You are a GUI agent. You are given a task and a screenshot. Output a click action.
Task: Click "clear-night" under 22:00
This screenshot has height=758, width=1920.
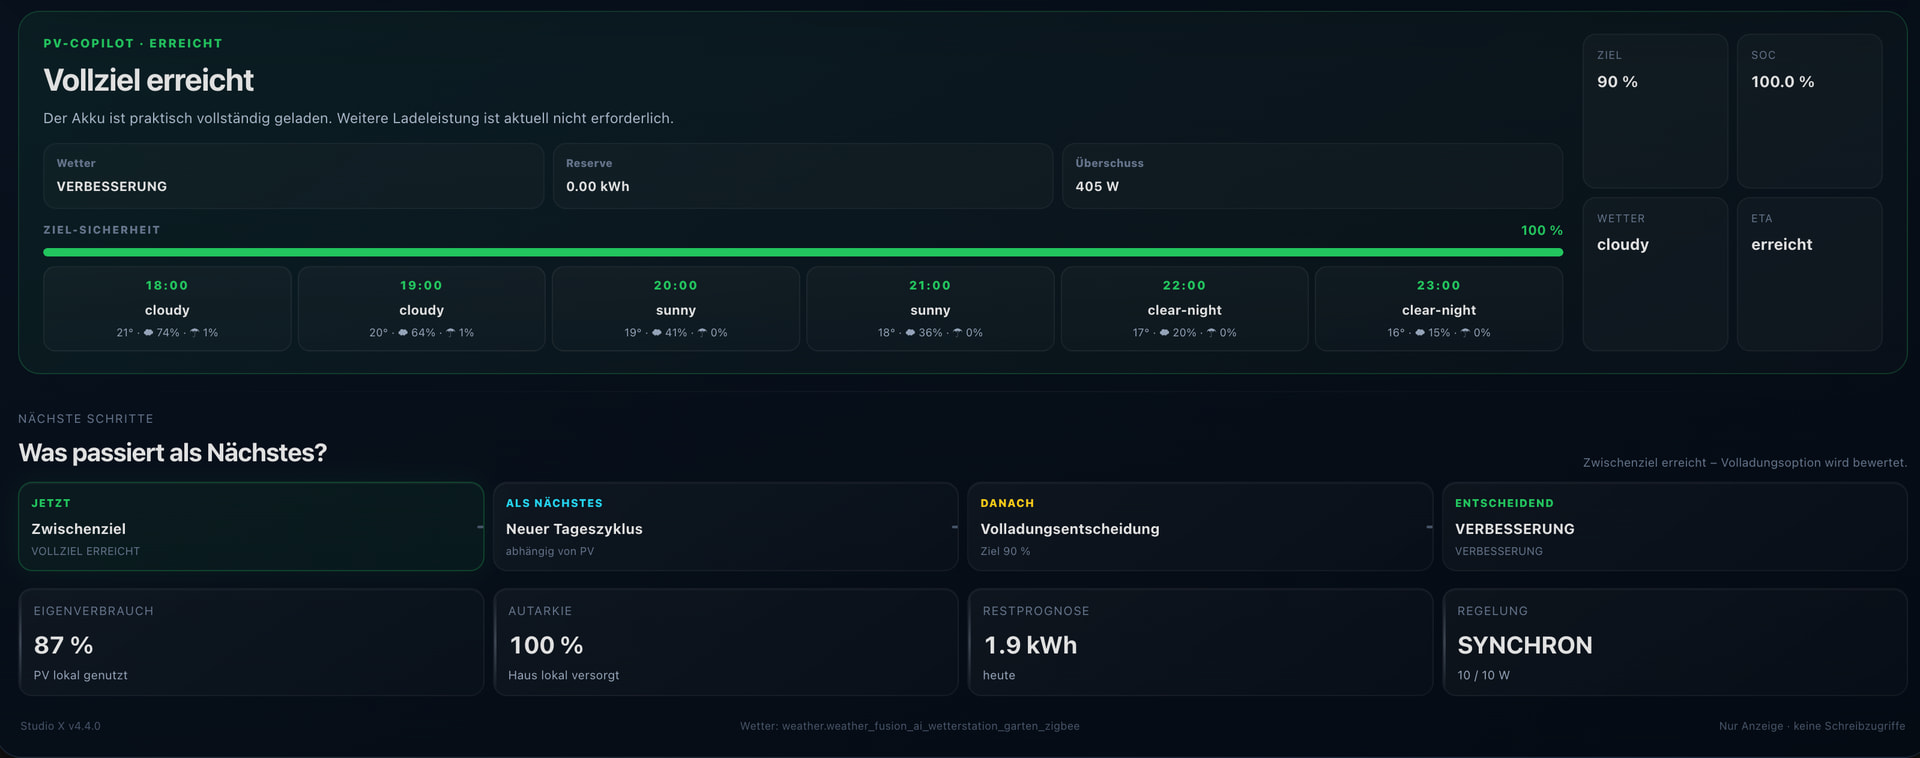1184,311
